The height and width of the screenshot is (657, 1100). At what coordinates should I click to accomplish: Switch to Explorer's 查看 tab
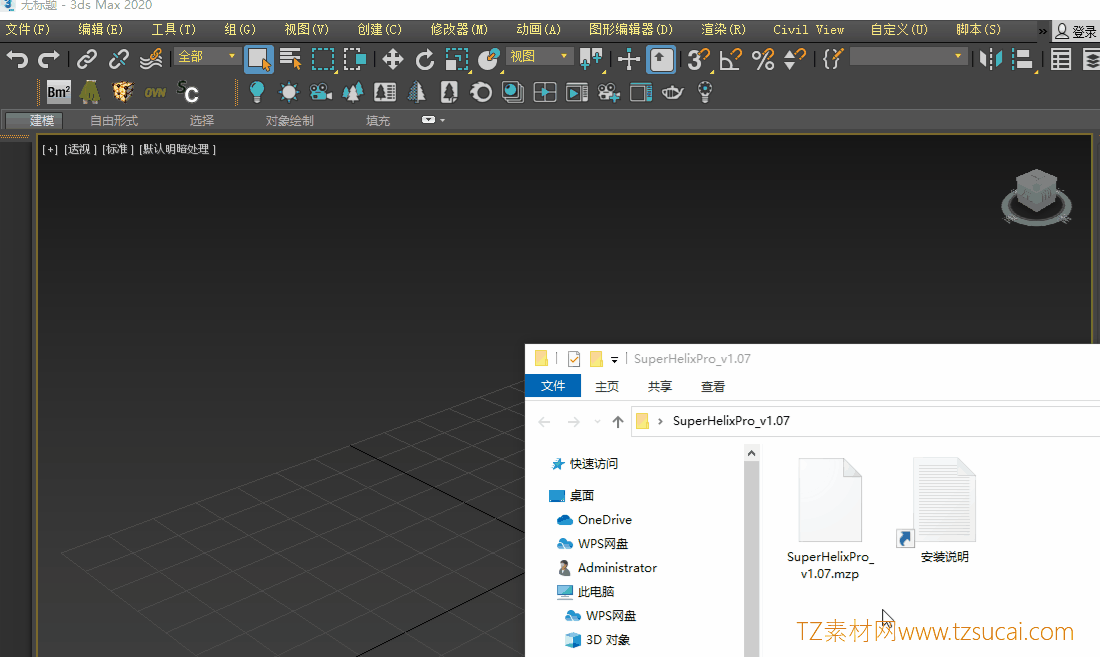tap(713, 386)
